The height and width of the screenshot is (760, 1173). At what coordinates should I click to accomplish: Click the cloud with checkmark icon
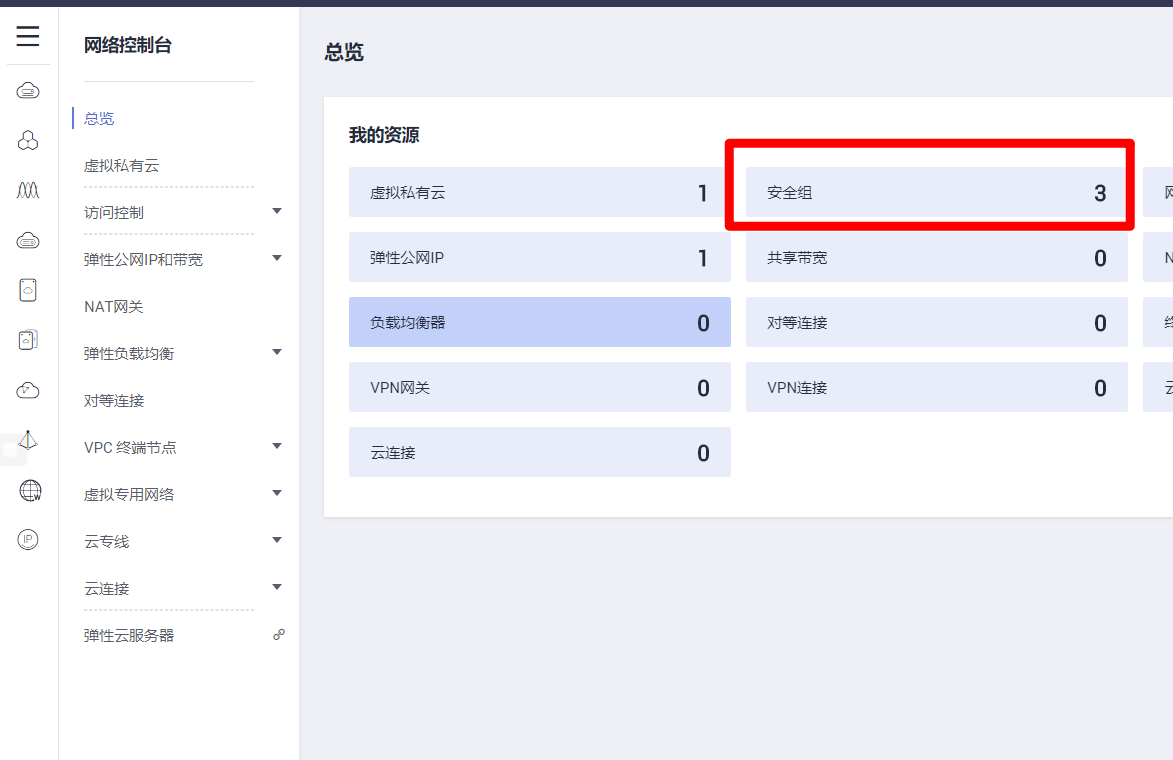point(28,390)
